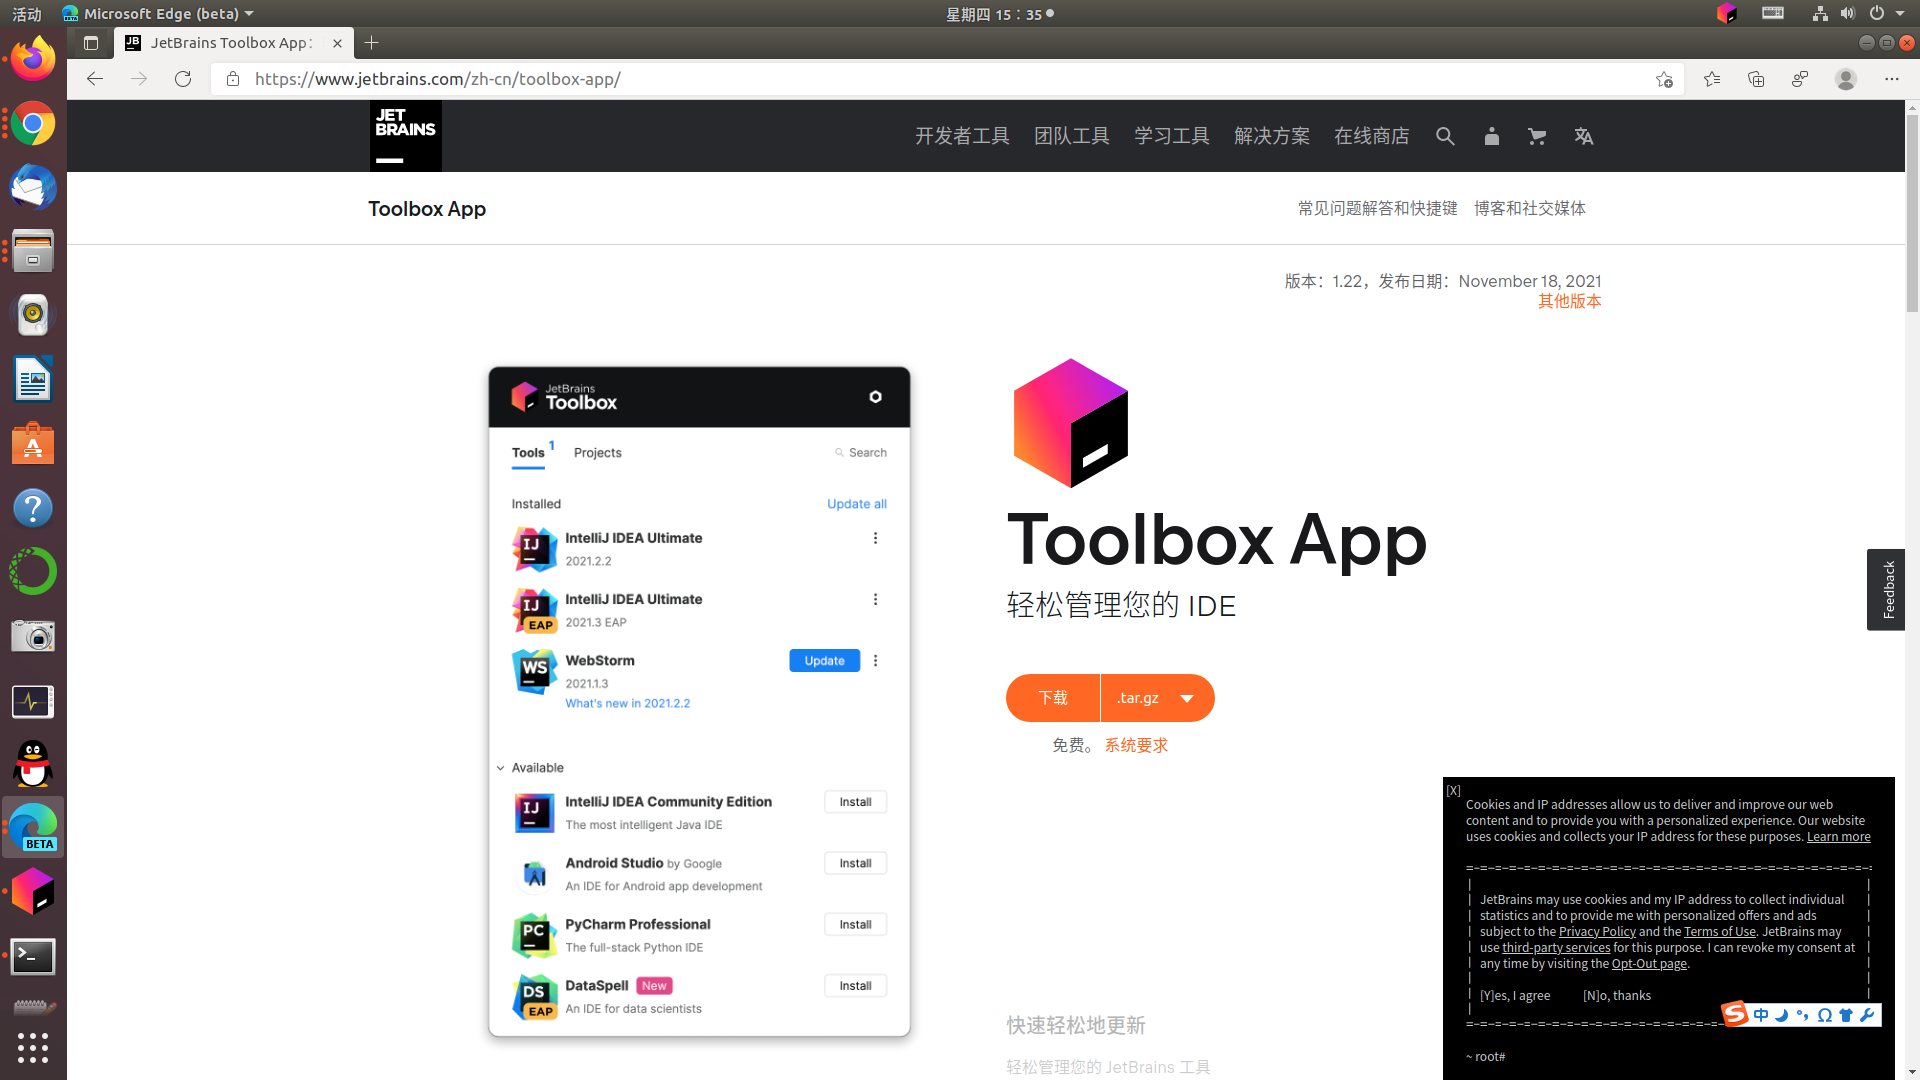
Task: Open the 在线商店 menu
Action: pyautogui.click(x=1372, y=136)
